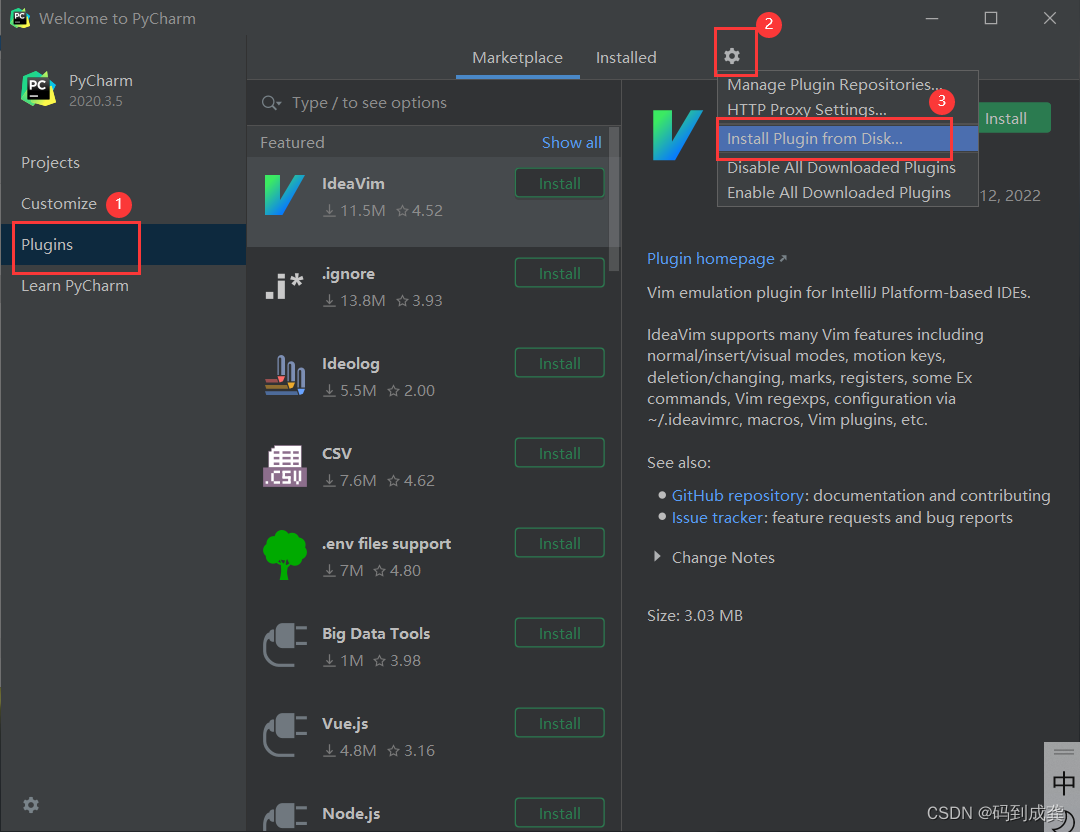Choose Disable All Downloaded Plugins
Viewport: 1080px width, 832px height.
click(x=840, y=167)
